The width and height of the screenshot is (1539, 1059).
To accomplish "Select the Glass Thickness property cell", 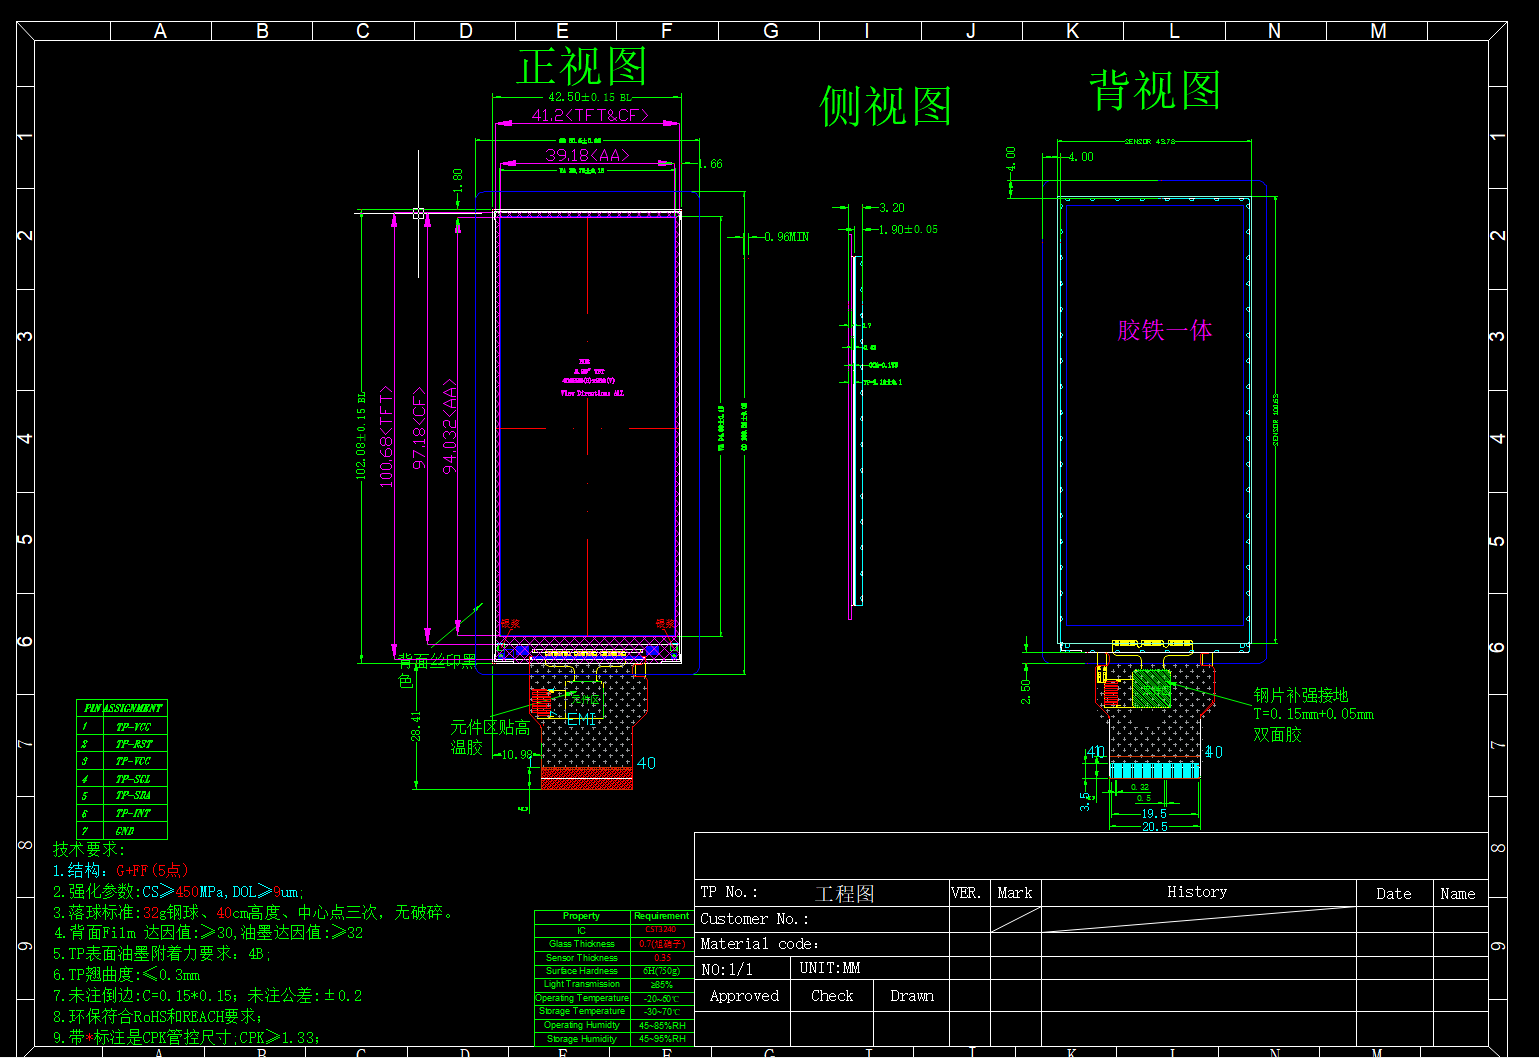I will click(x=582, y=944).
